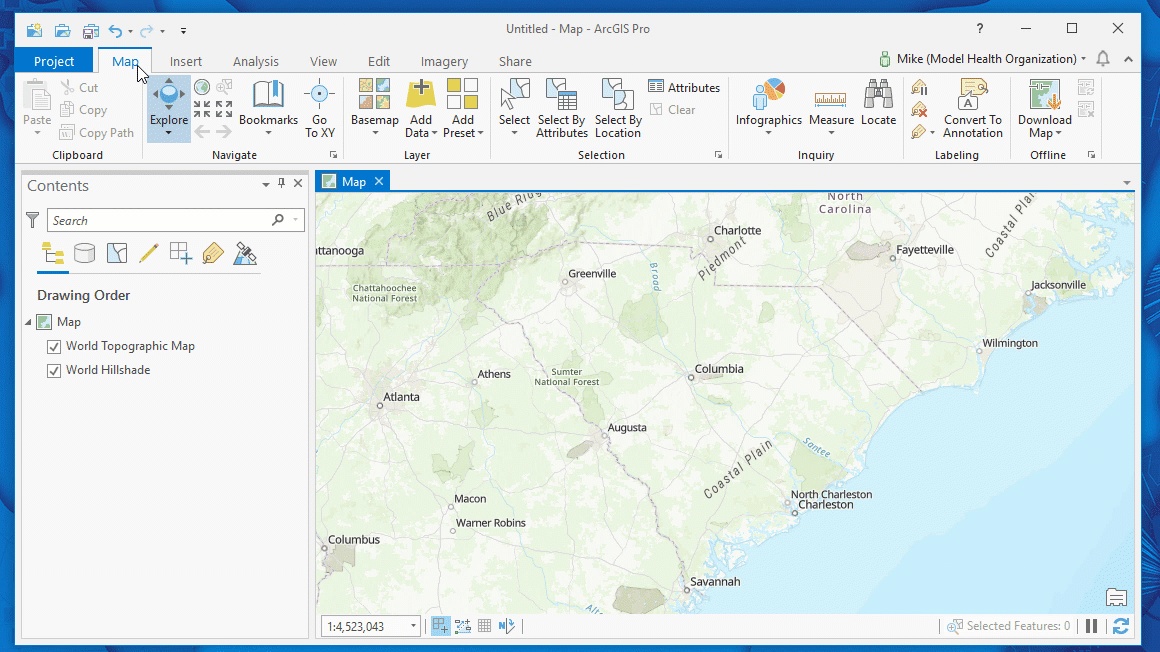Switch to the View tab
This screenshot has height=652, width=1160.
tap(323, 61)
